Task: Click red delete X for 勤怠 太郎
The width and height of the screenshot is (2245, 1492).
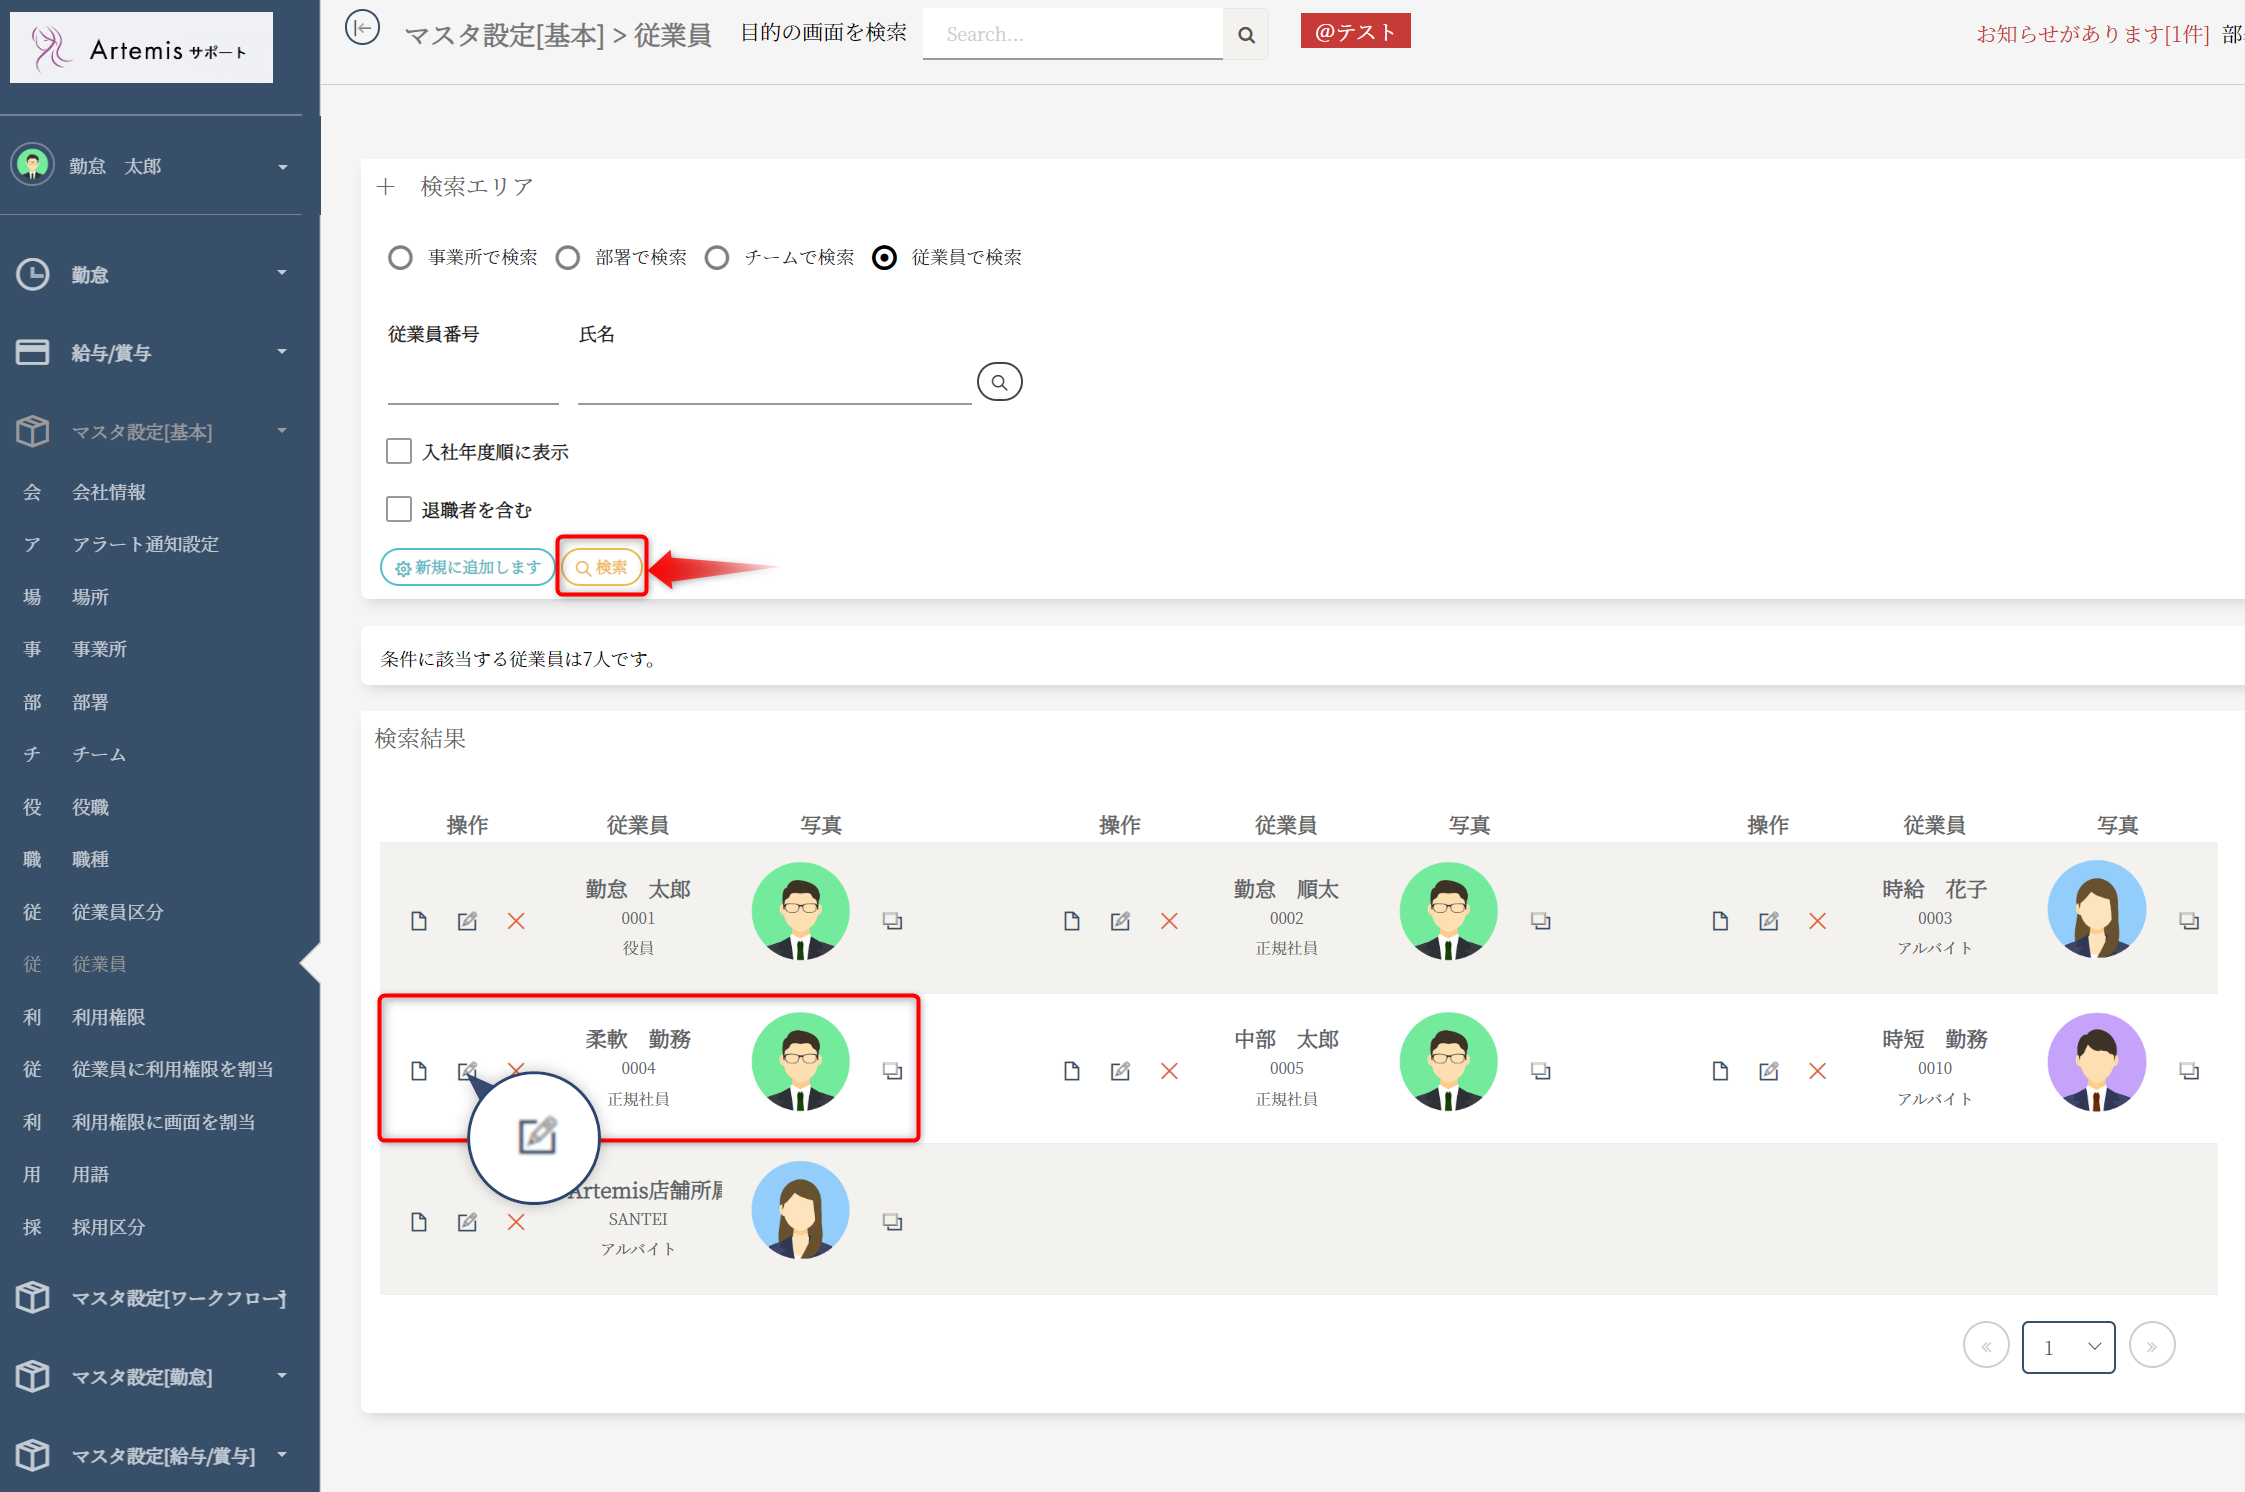Action: point(516,921)
